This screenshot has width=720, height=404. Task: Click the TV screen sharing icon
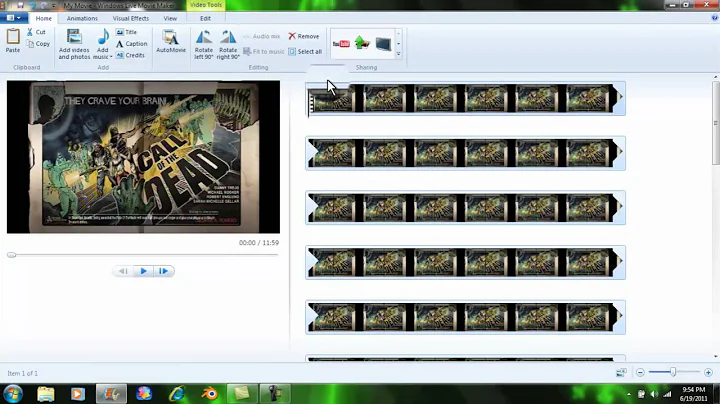click(383, 44)
